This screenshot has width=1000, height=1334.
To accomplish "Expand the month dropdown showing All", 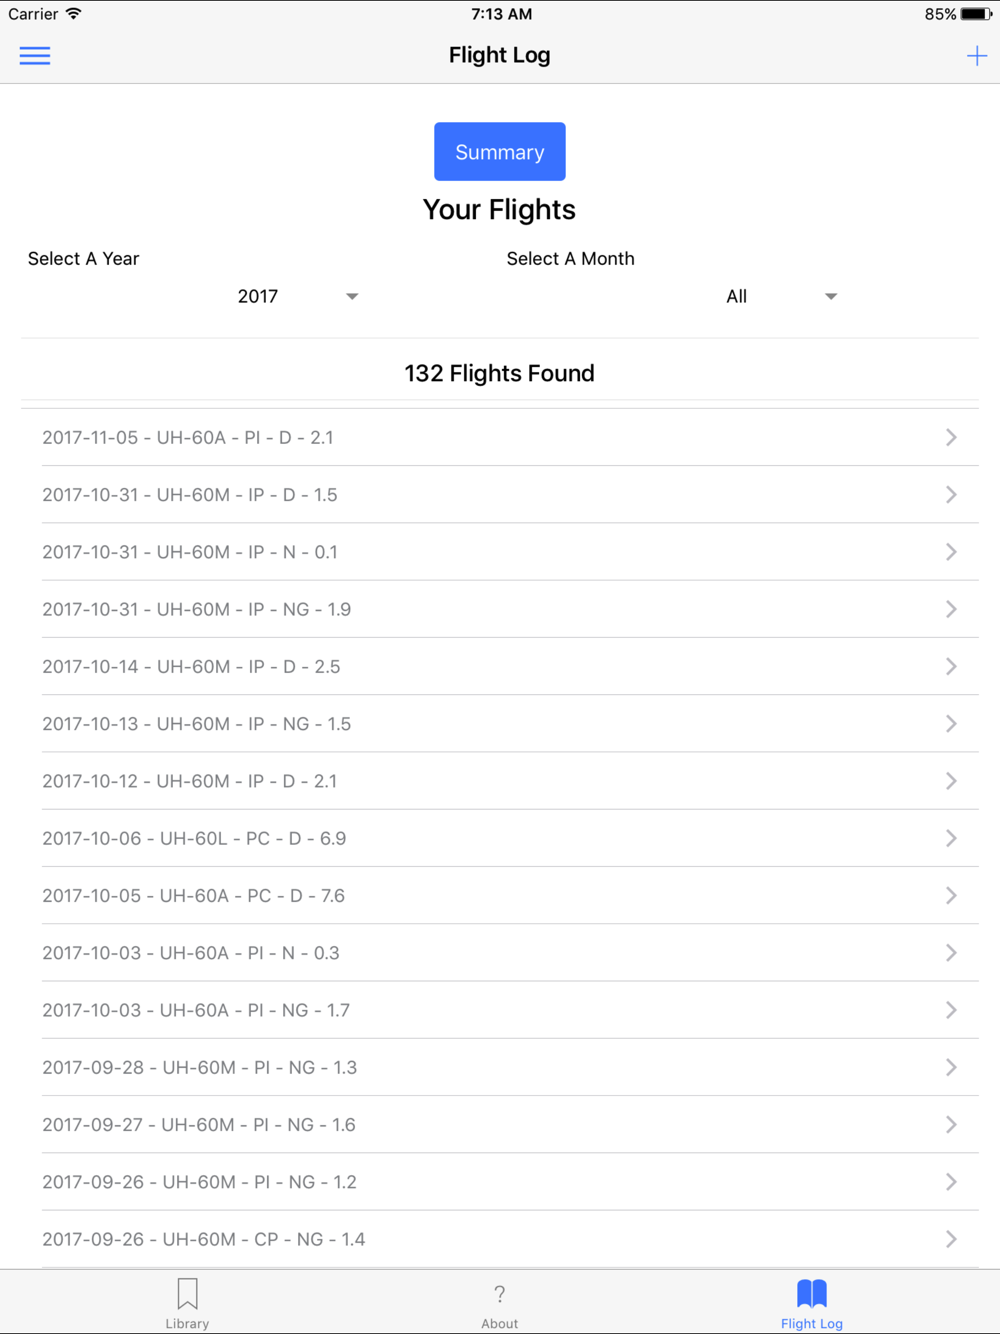I will [781, 296].
